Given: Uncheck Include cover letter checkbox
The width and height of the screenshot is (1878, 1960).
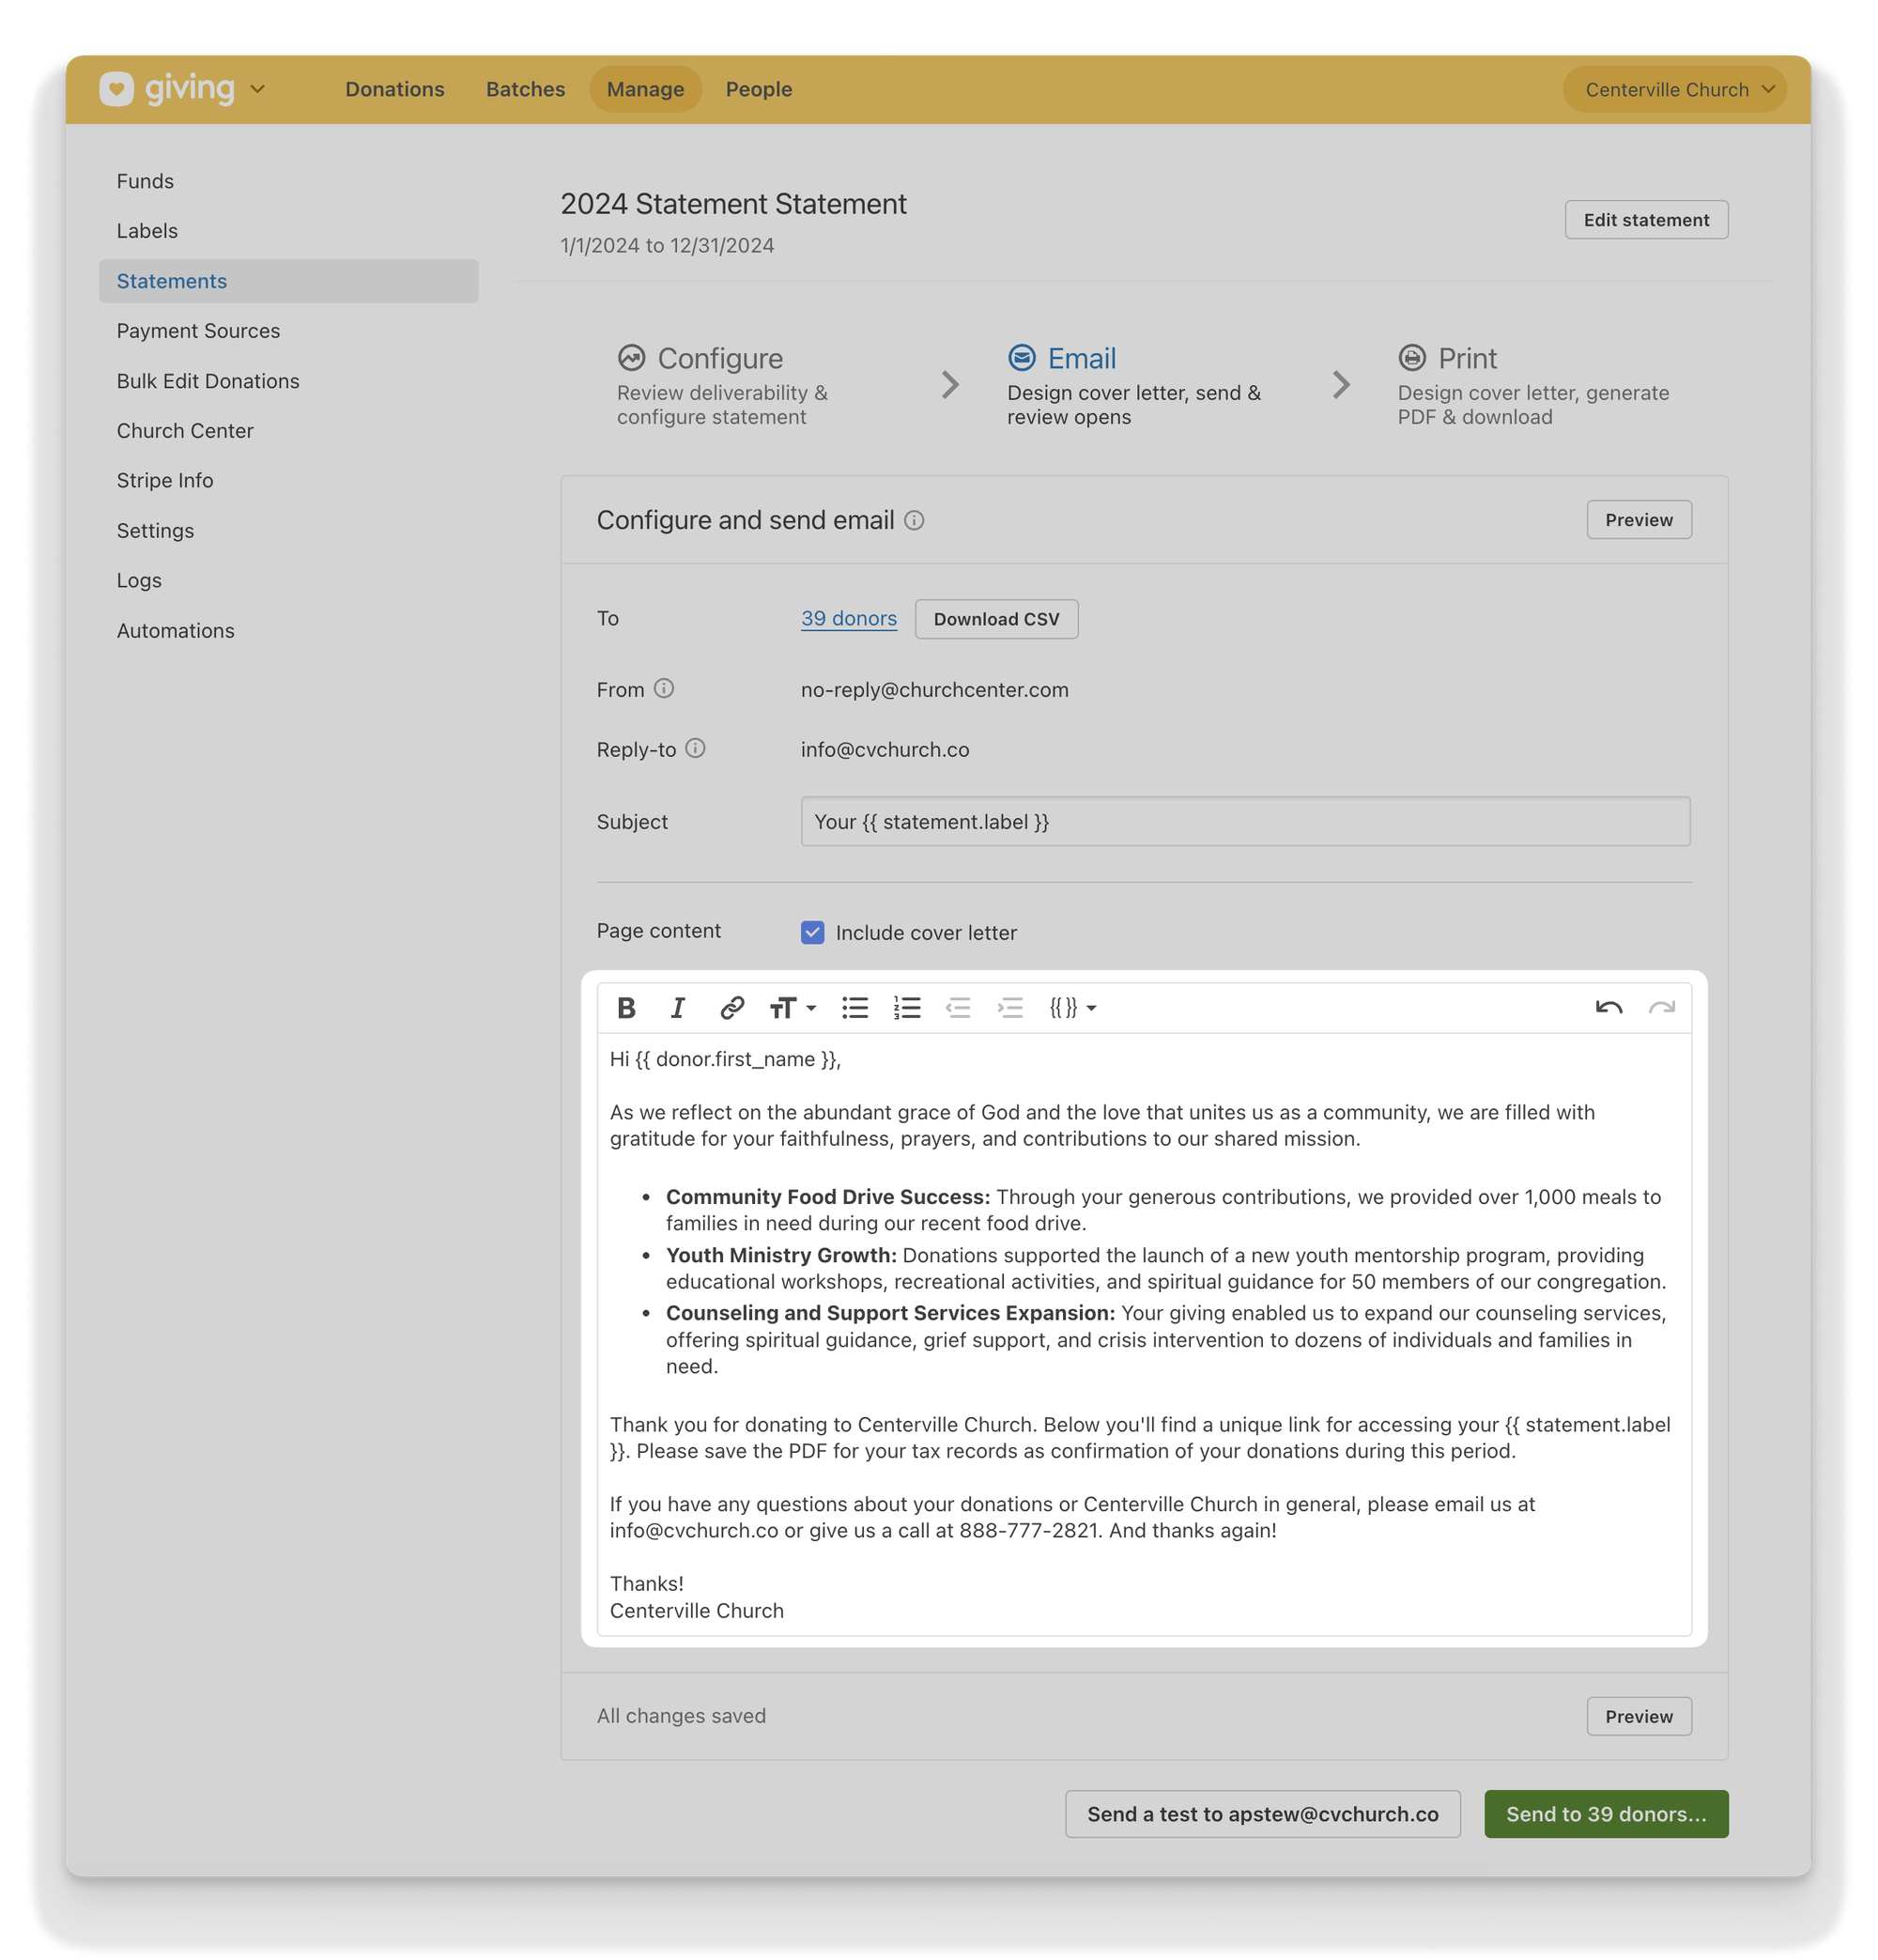Looking at the screenshot, I should click(x=812, y=932).
